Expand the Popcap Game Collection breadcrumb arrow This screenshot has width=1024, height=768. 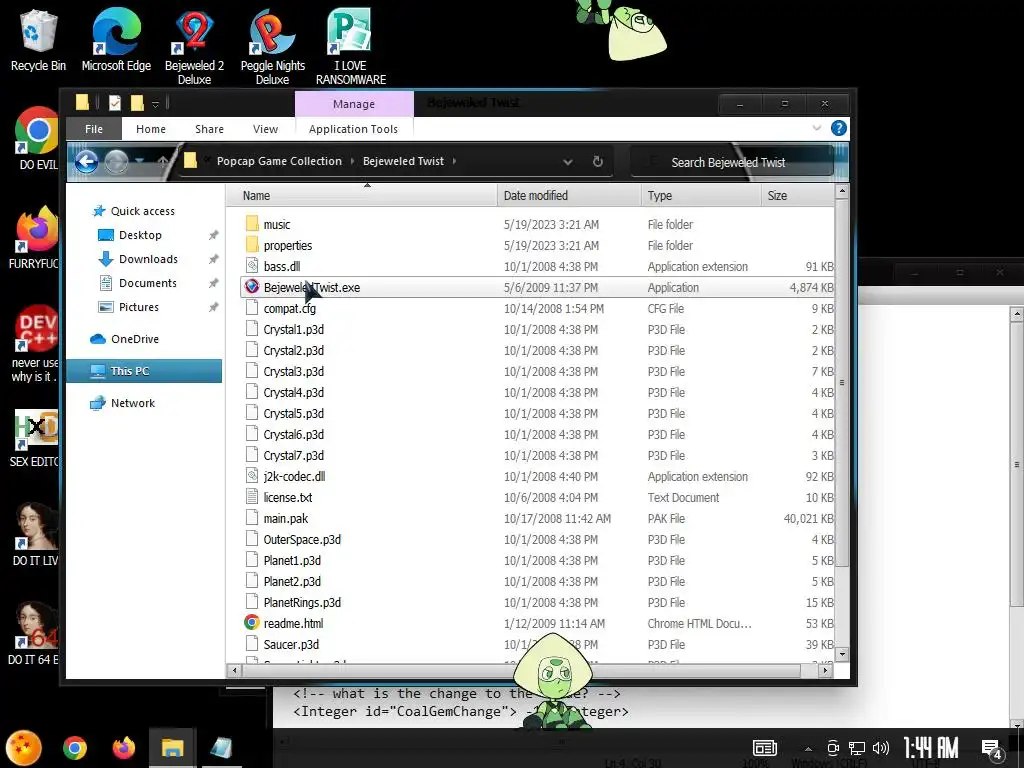pyautogui.click(x=352, y=161)
